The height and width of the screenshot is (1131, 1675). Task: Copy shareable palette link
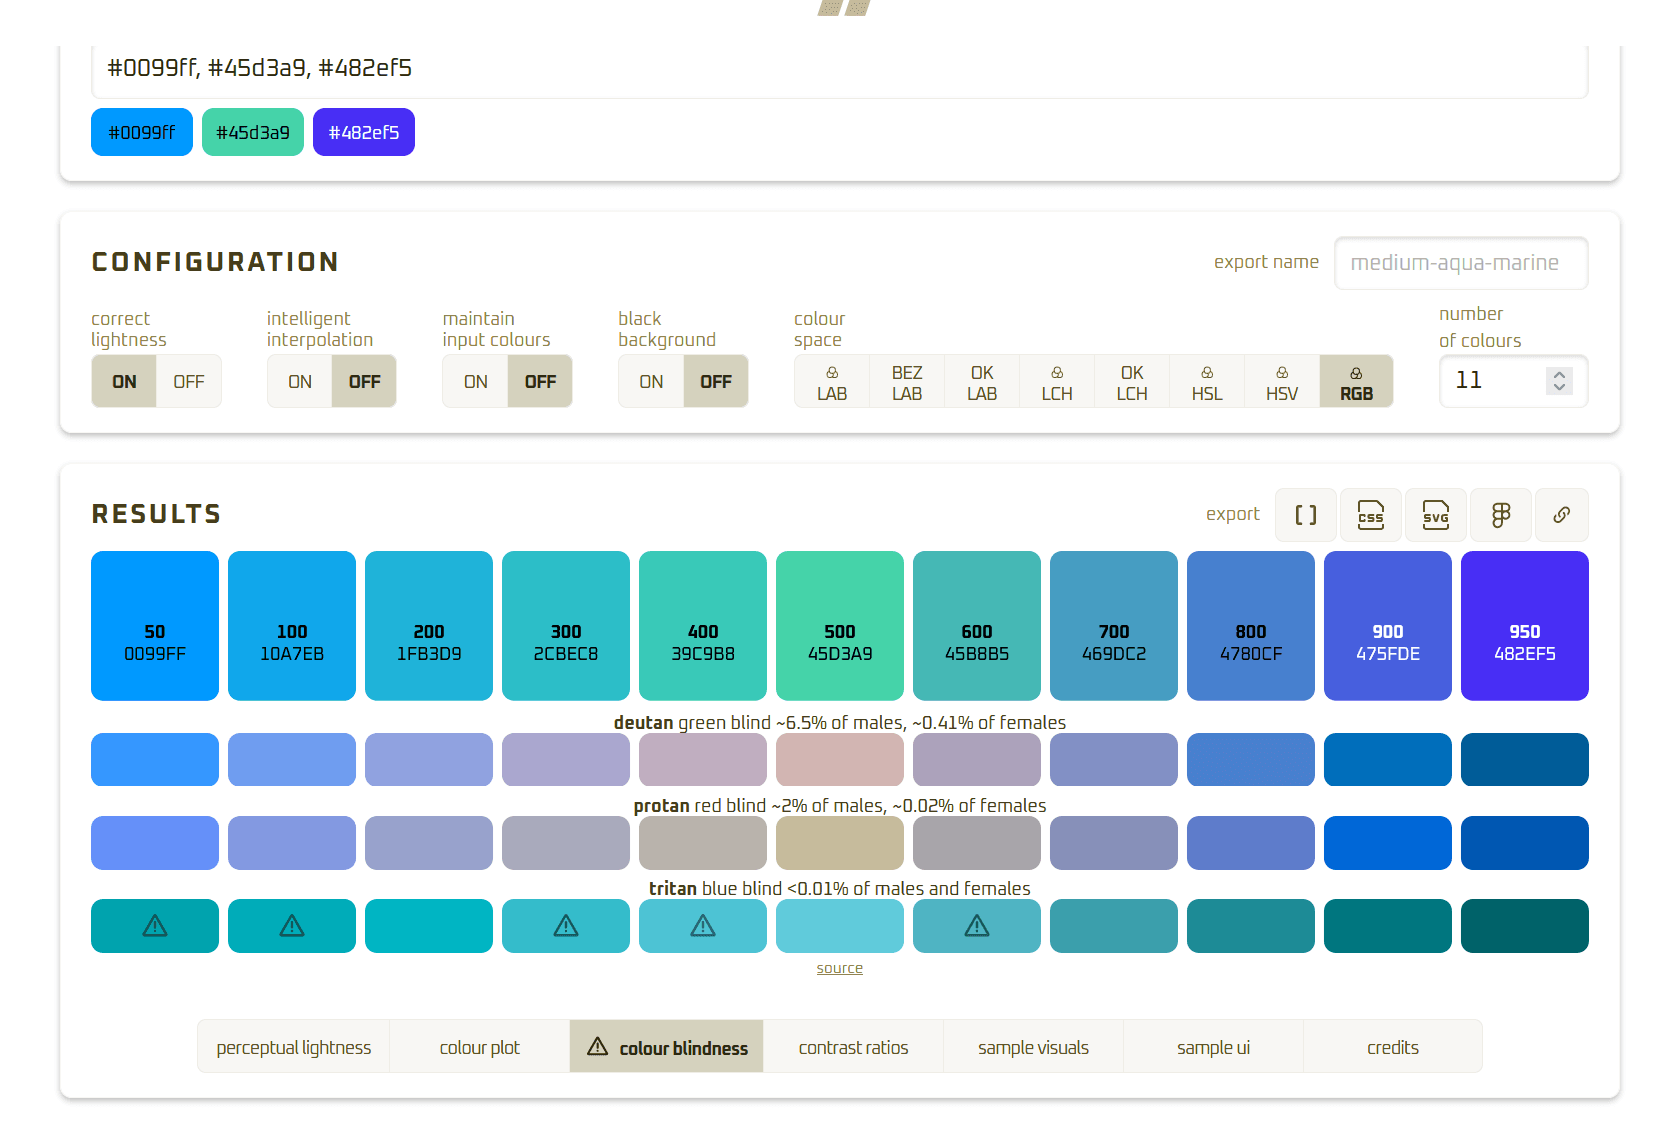click(1562, 515)
